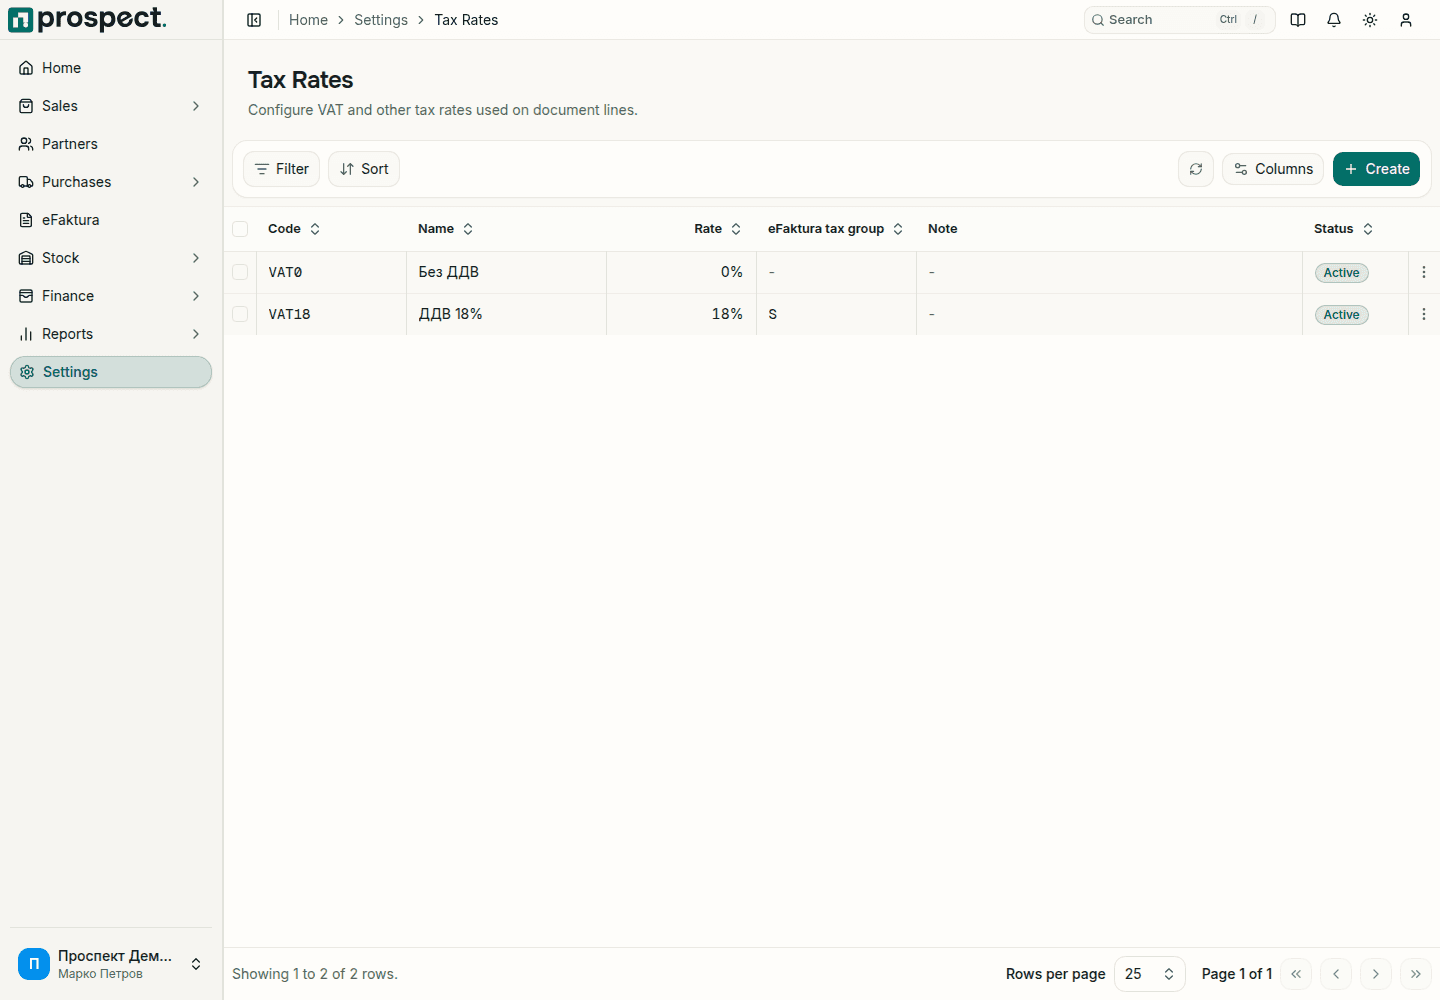This screenshot has width=1440, height=1000.
Task: Open notifications bell
Action: point(1334,20)
